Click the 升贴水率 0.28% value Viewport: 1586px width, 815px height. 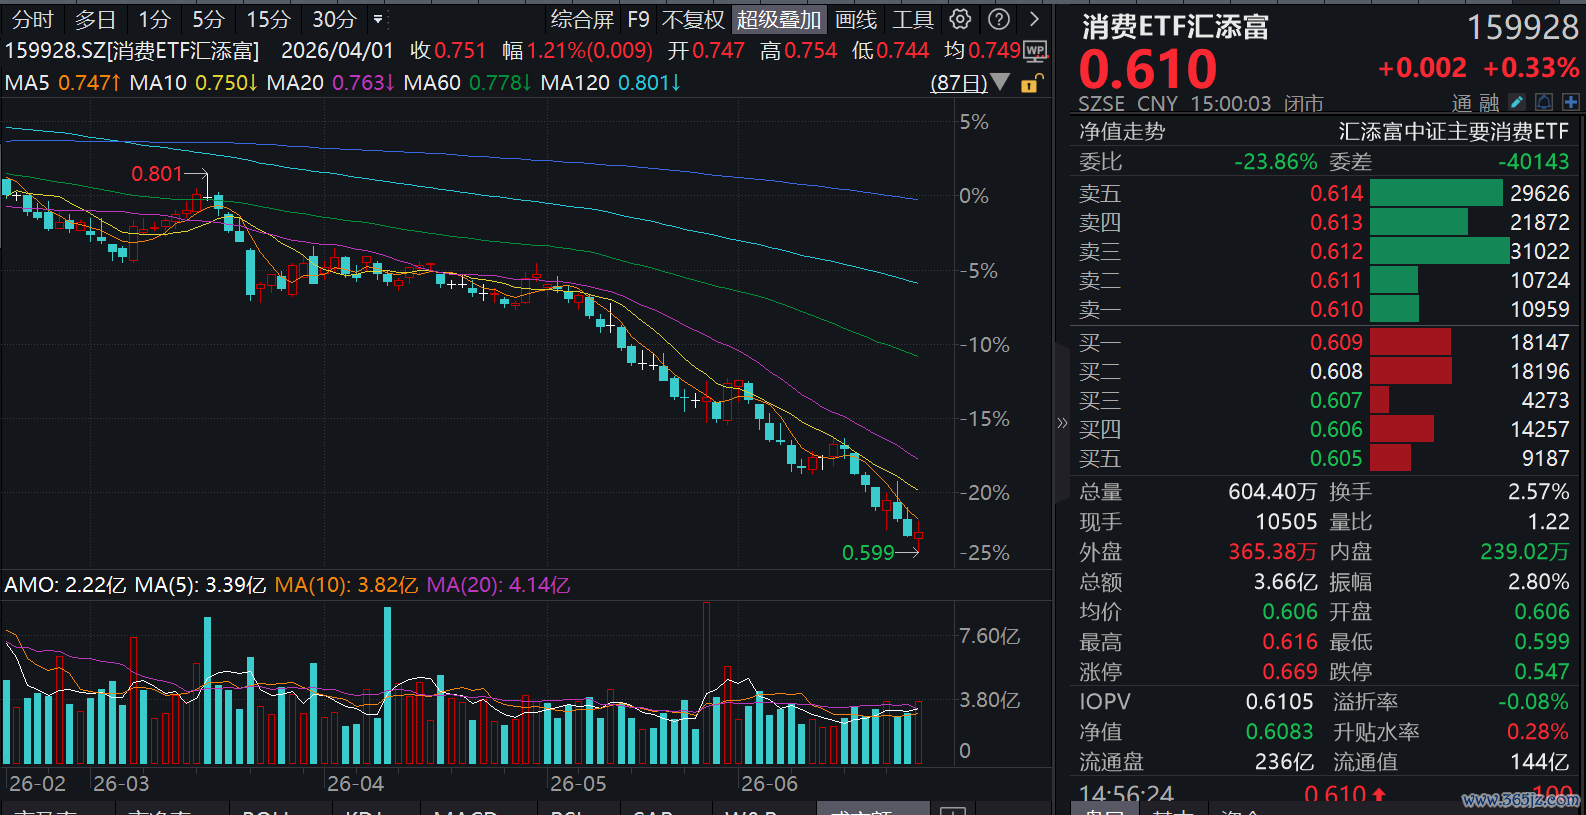pos(1538,732)
